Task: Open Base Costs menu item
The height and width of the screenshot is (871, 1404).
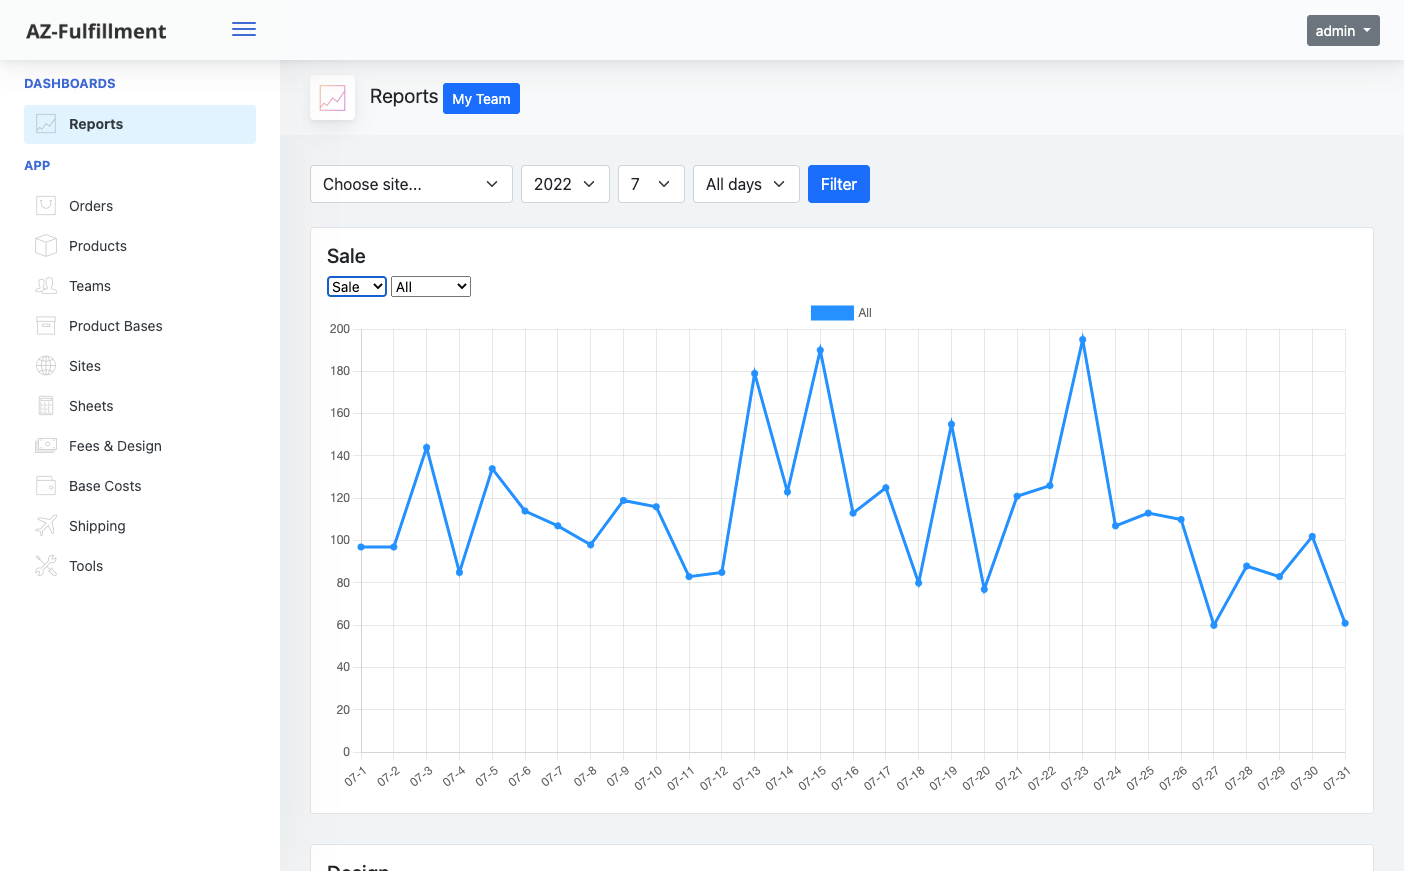Action: [x=105, y=486]
